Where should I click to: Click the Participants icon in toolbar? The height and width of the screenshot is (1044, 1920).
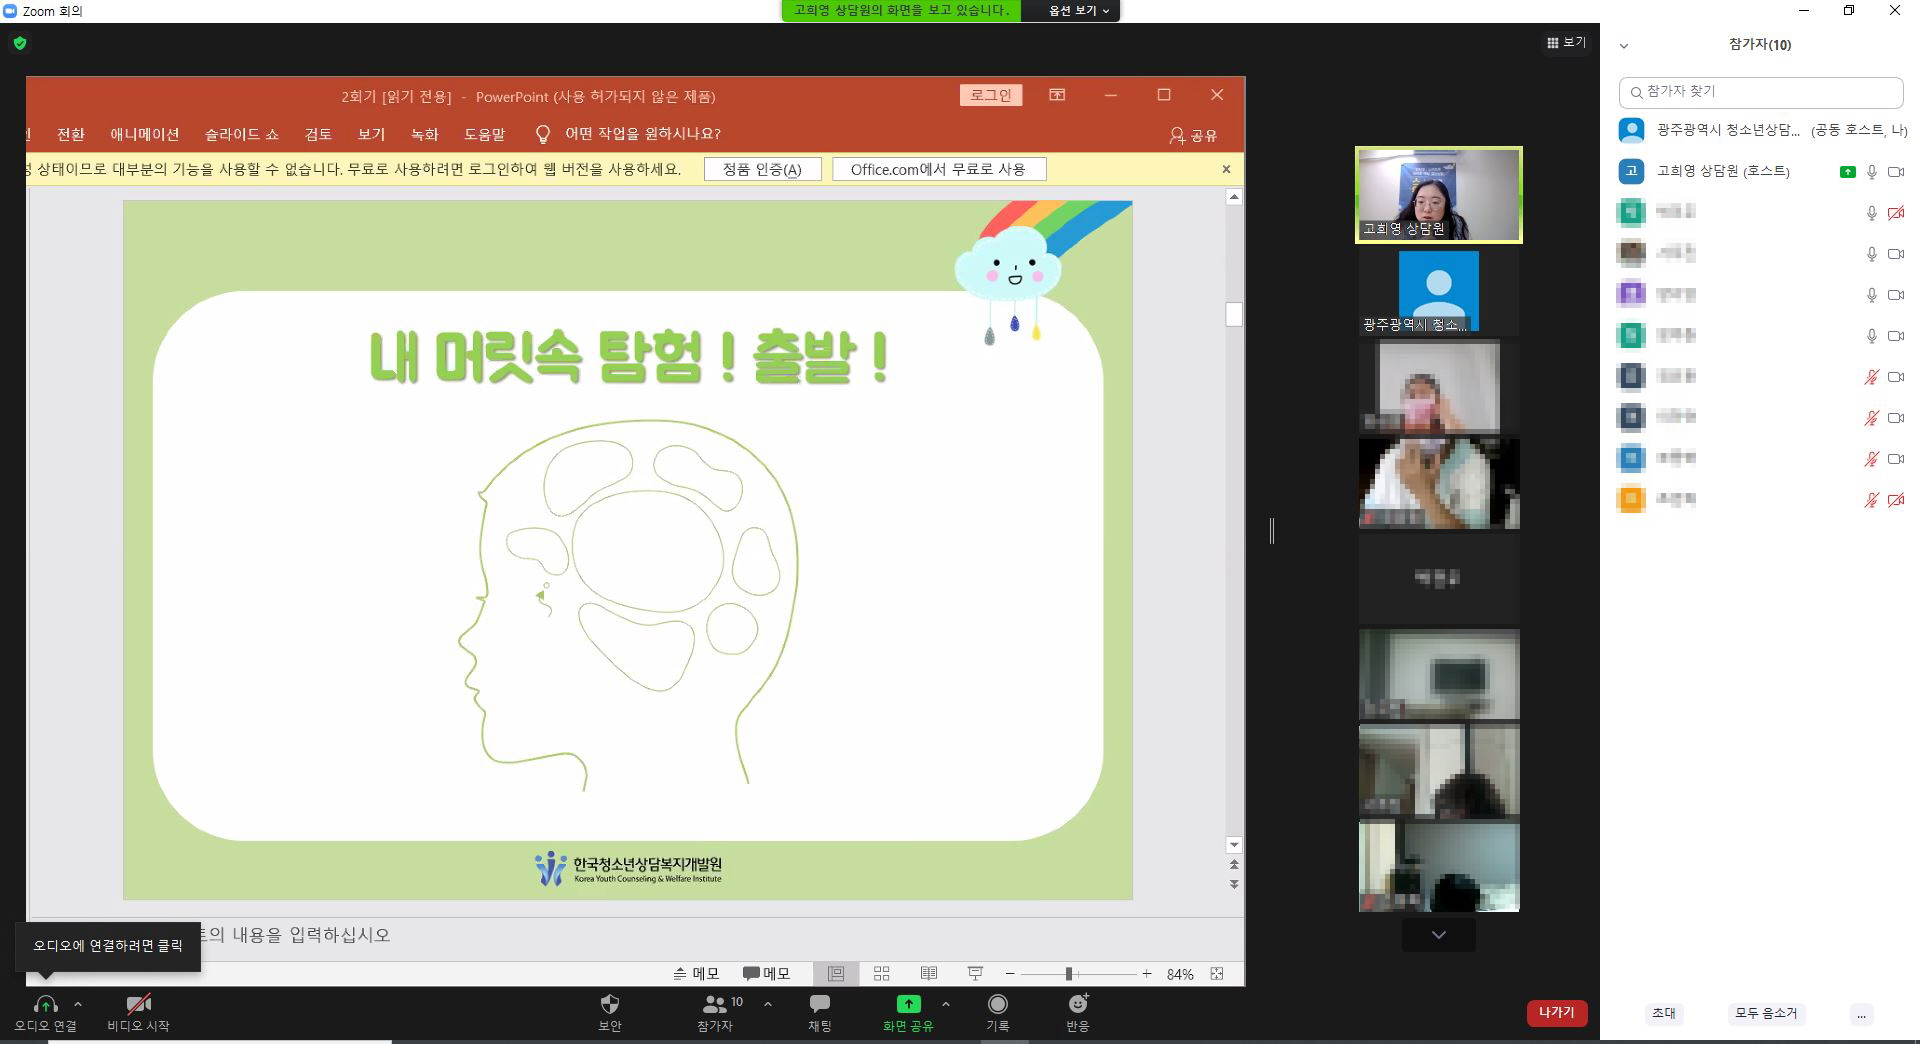715,1004
